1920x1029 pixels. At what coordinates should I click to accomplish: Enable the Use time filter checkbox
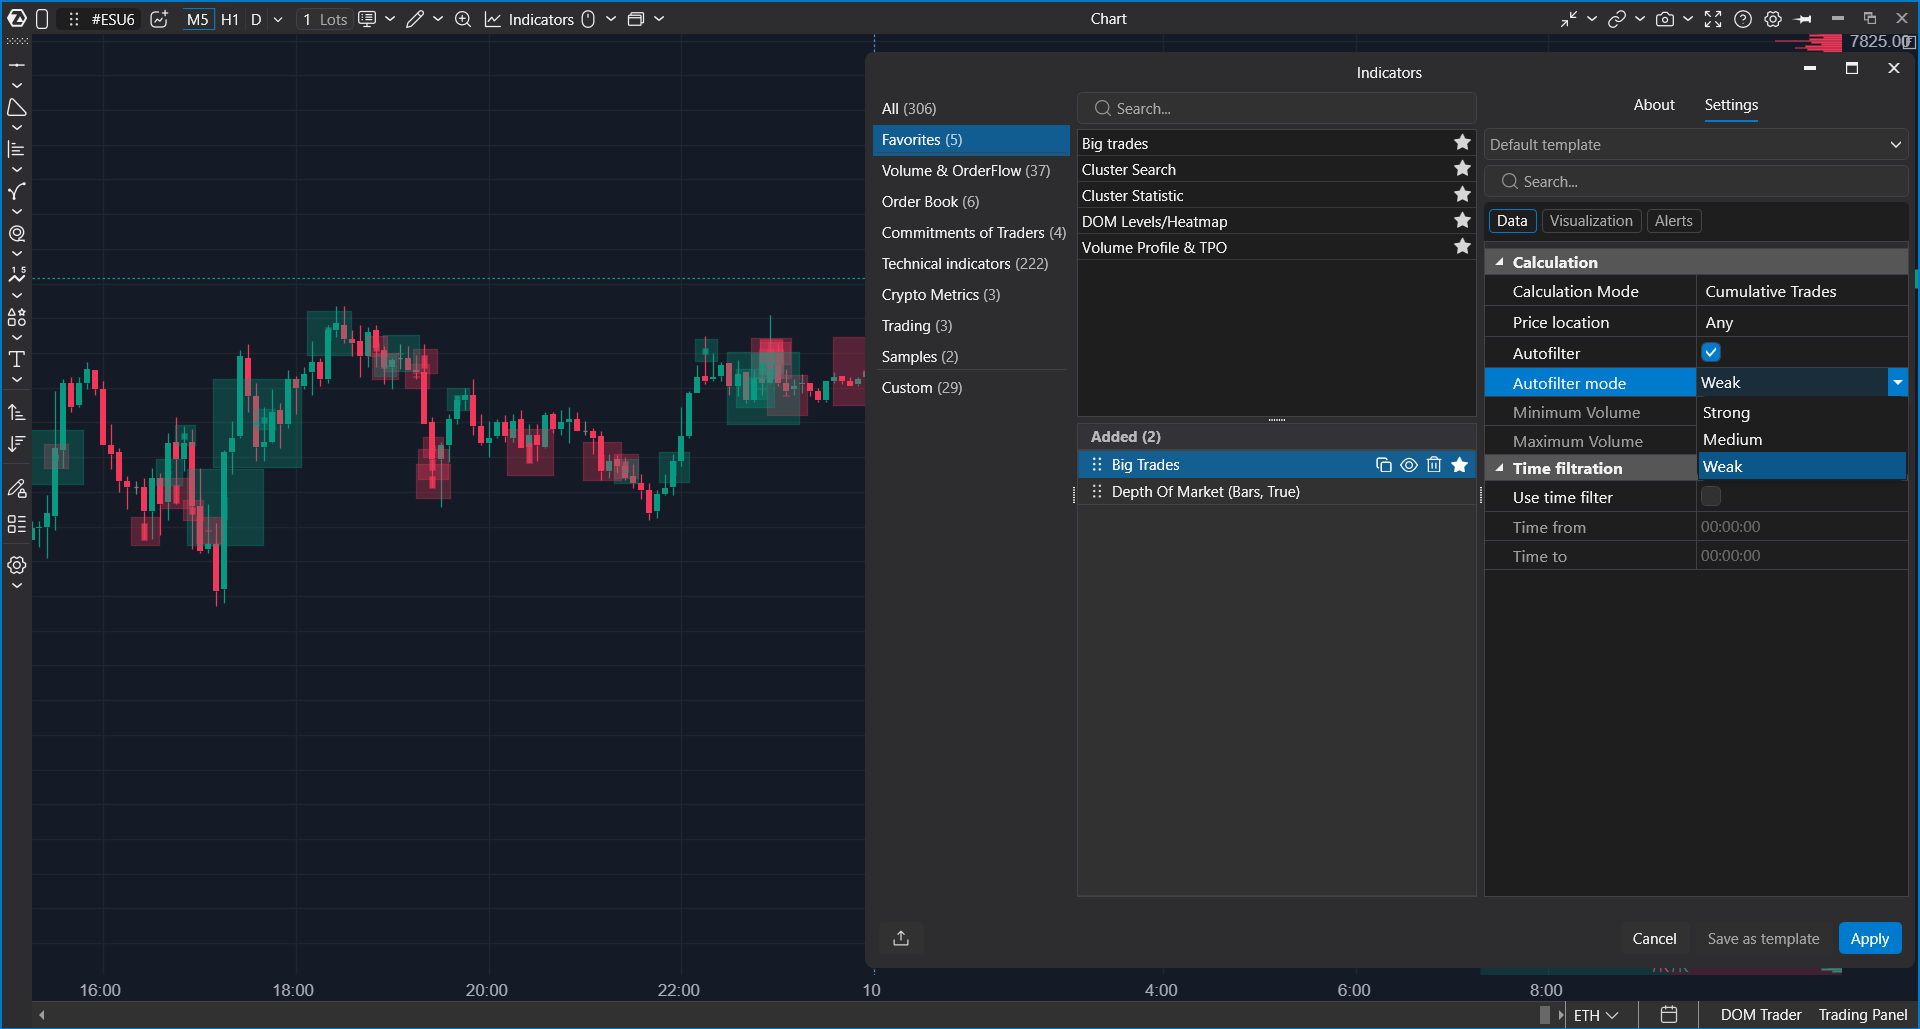pos(1711,496)
